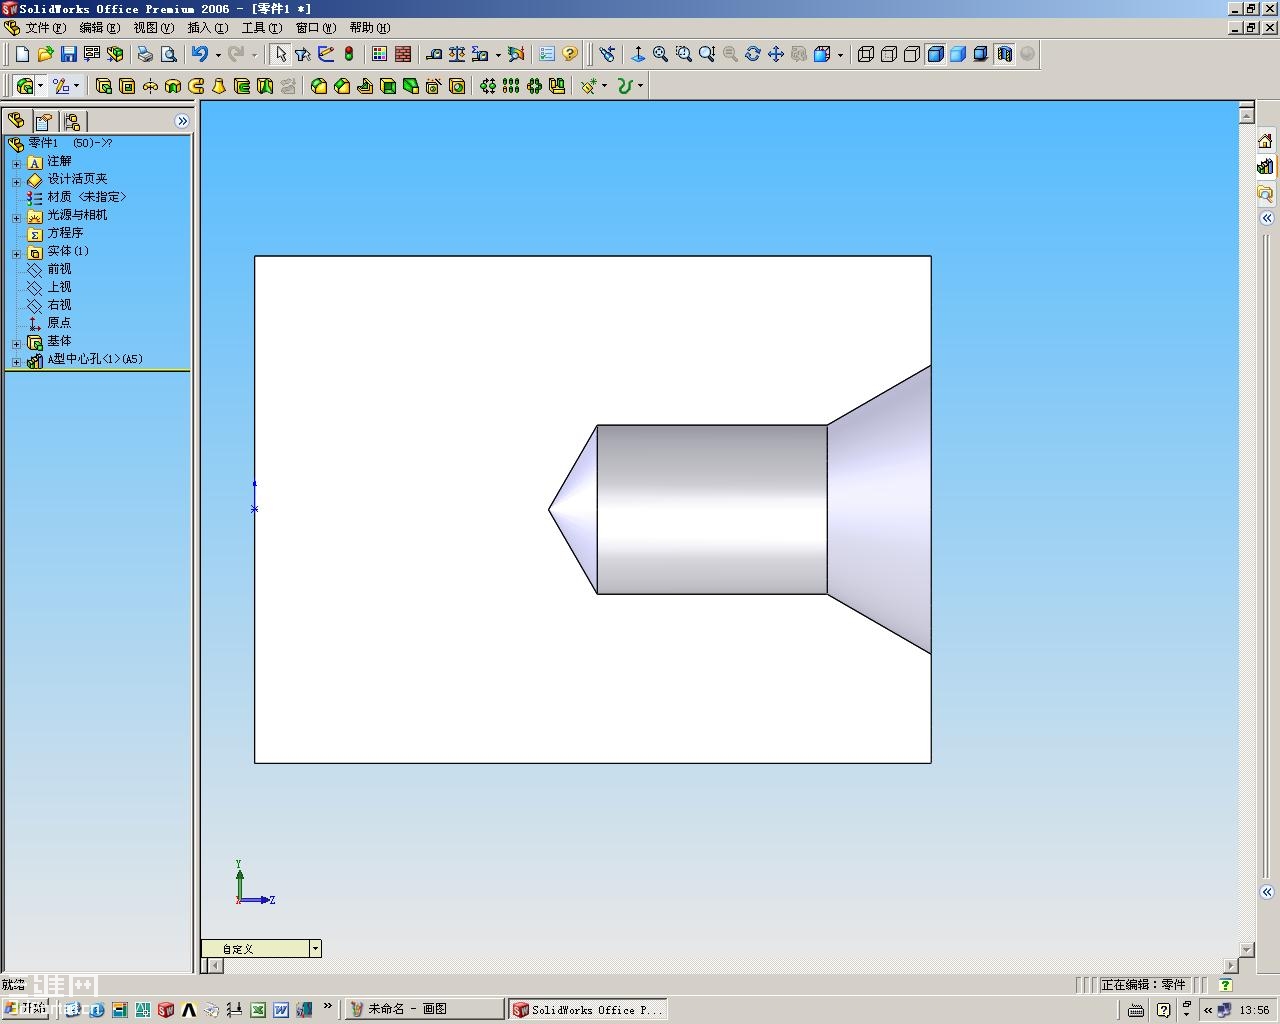
Task: Switch to Hidden Lines Visible display
Action: 889,54
